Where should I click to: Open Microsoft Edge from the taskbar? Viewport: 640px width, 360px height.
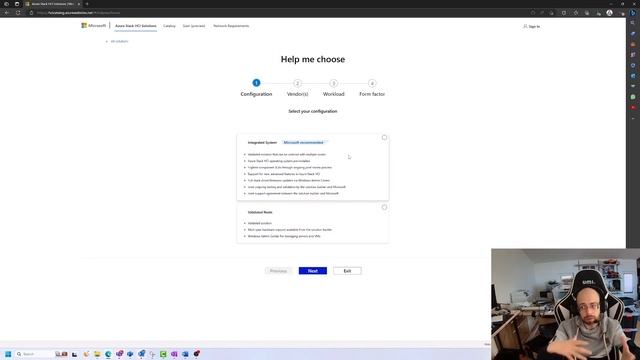click(108, 354)
